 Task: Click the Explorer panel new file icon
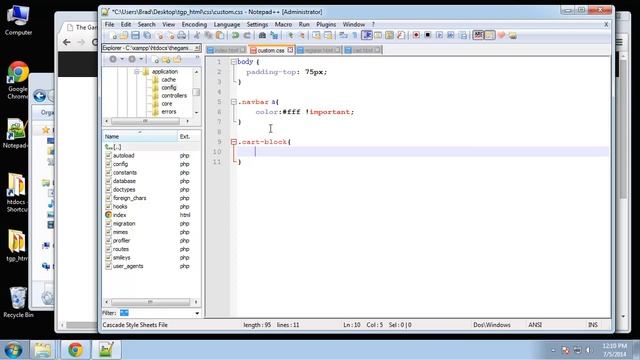[155, 60]
